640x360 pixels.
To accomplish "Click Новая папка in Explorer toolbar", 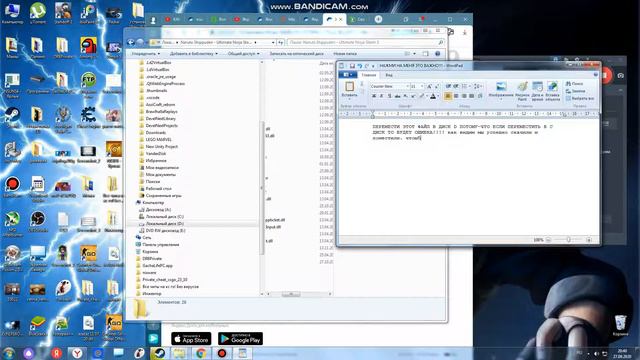I will [345, 53].
